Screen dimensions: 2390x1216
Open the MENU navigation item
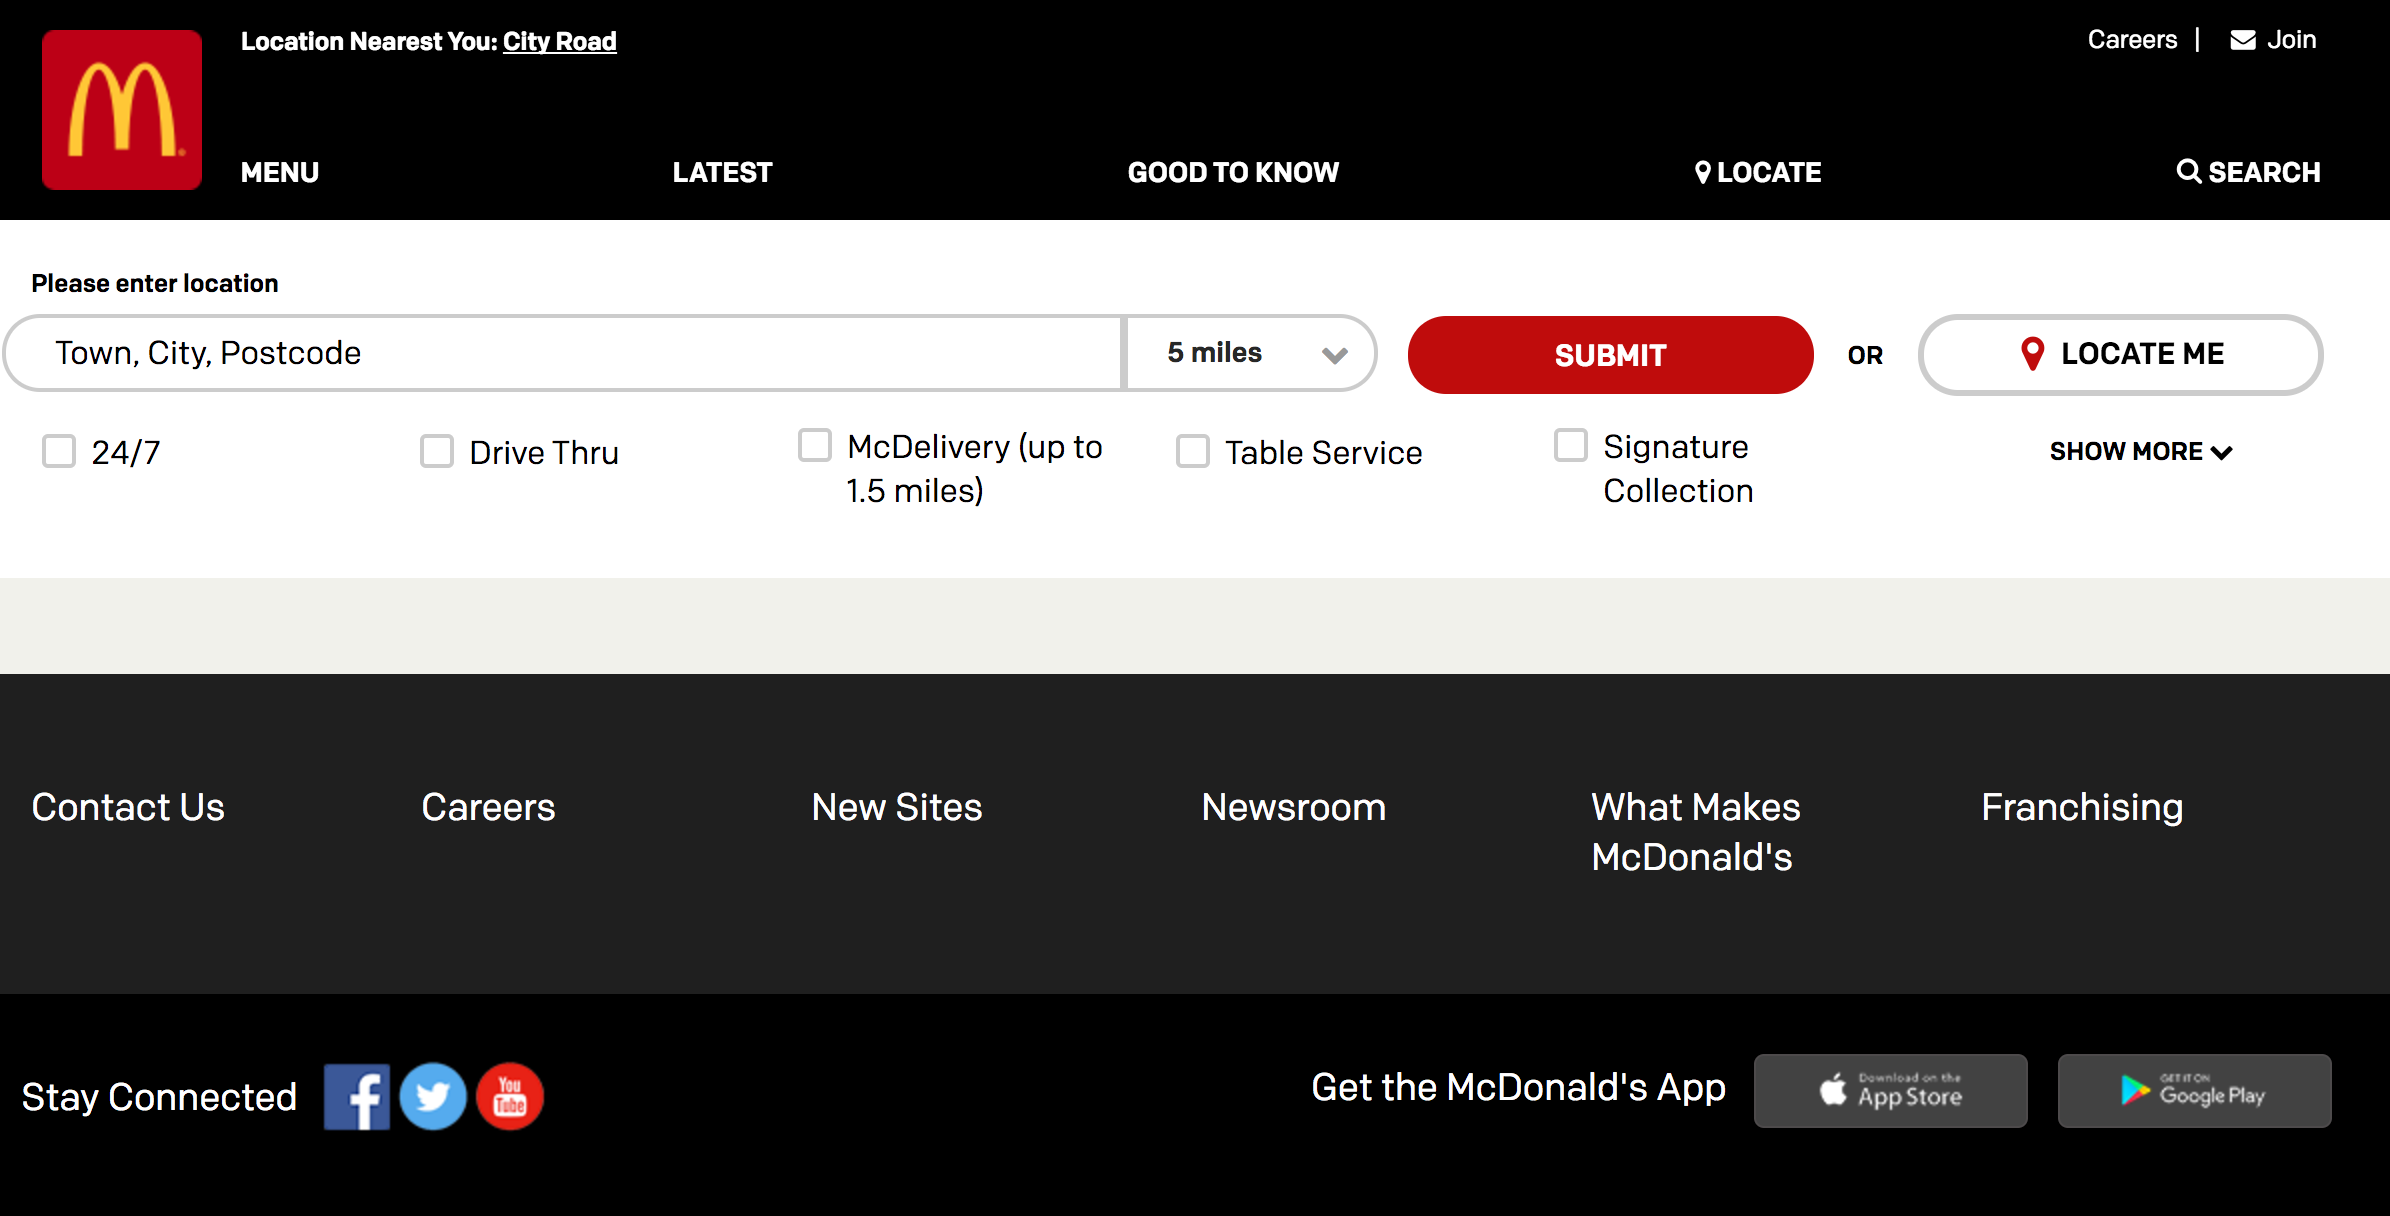click(x=280, y=173)
